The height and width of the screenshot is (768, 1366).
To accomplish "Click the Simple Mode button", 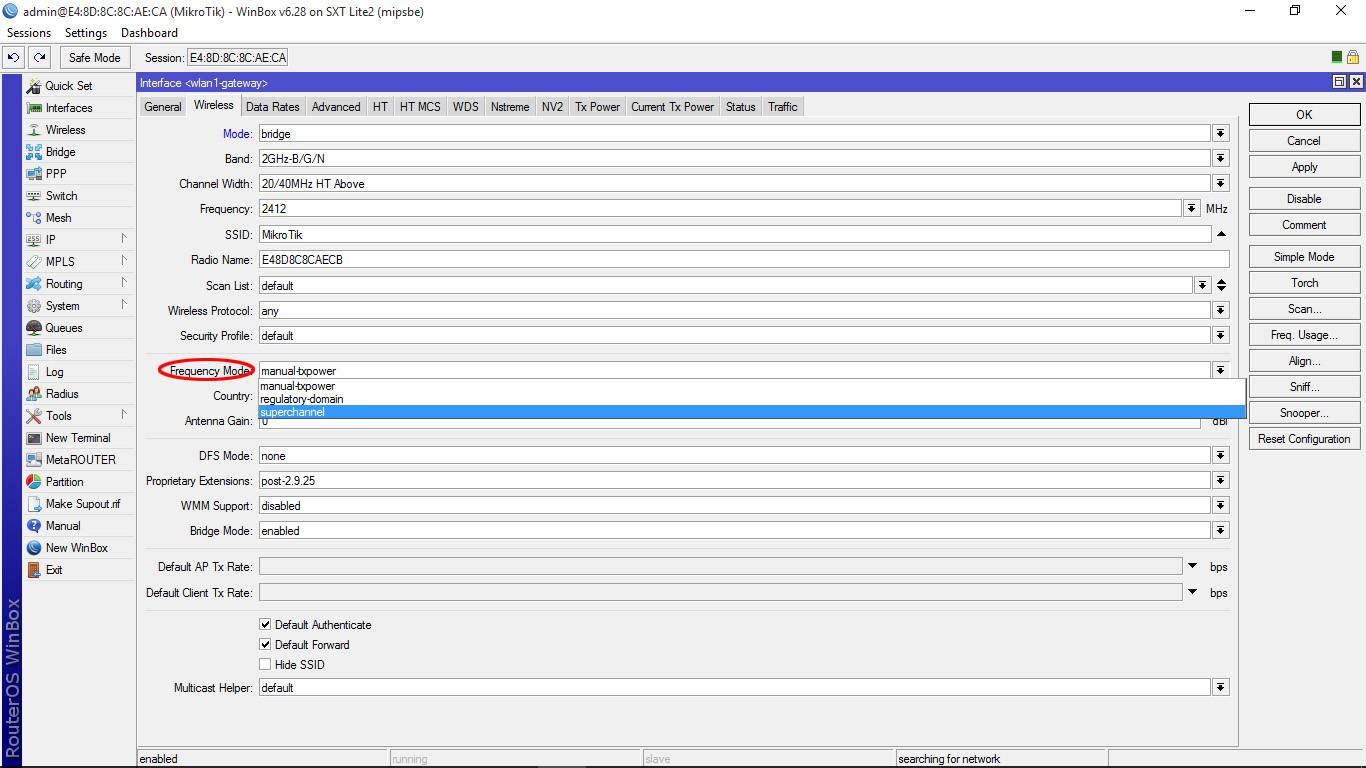I will [1304, 257].
